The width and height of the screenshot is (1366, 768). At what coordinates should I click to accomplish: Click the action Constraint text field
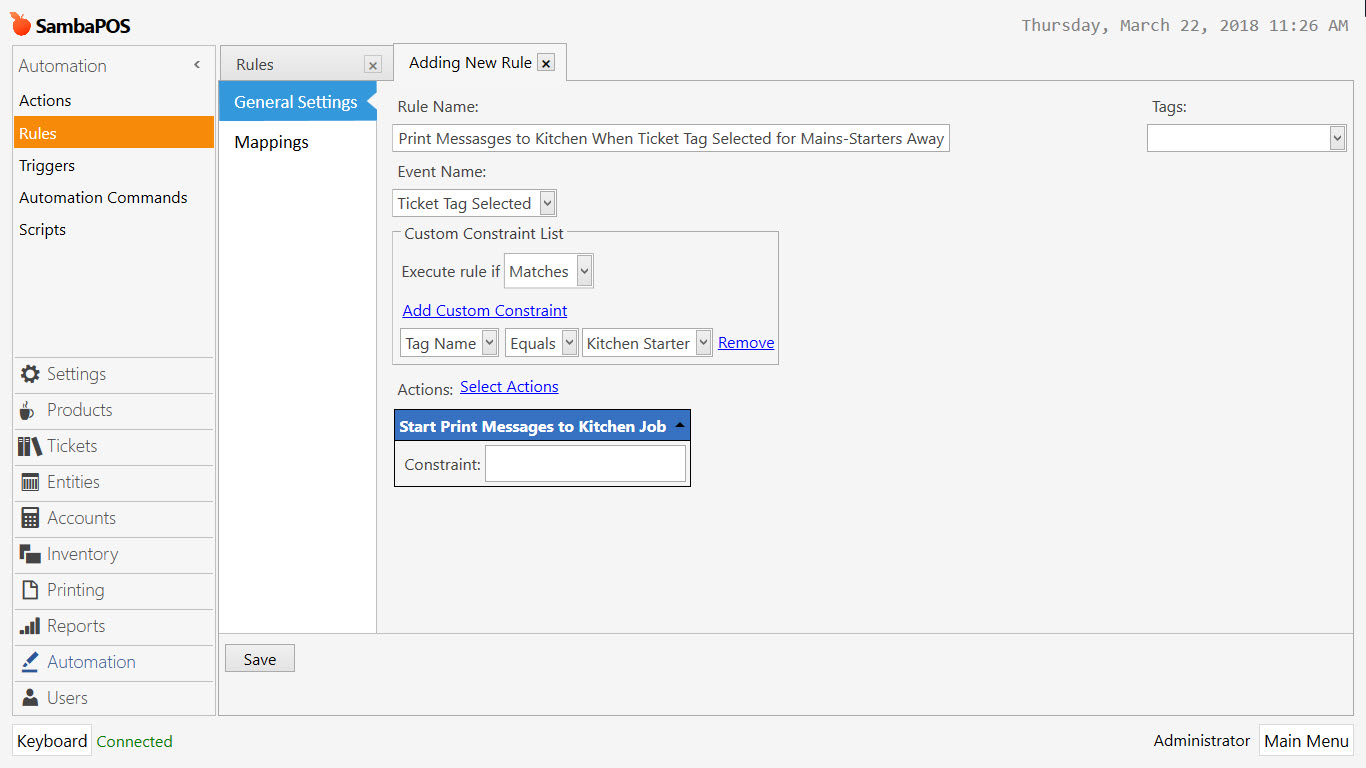pos(585,464)
